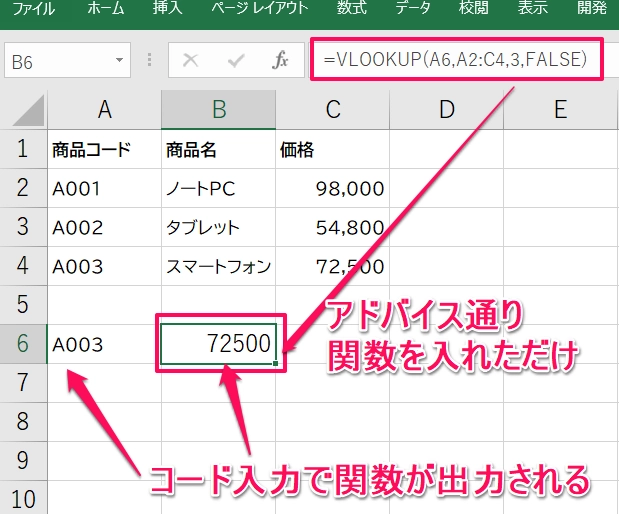Screen dimensions: 619x514
Task: Click the 価格 header cell
Action: point(332,149)
